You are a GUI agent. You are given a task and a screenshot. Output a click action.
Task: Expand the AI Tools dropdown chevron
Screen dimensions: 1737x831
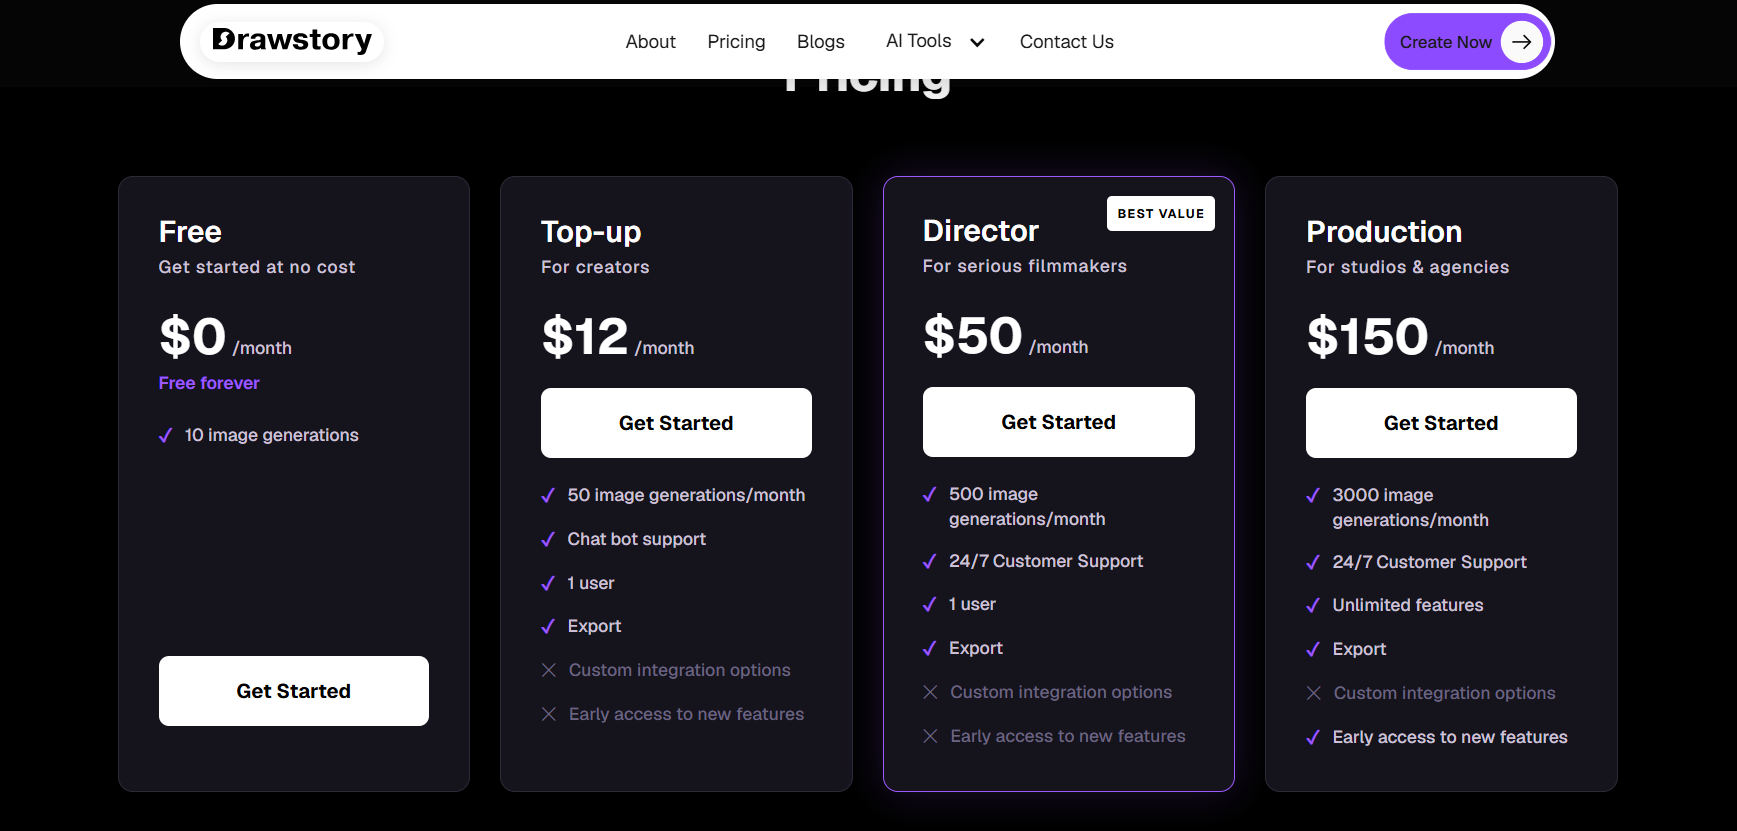tap(977, 42)
